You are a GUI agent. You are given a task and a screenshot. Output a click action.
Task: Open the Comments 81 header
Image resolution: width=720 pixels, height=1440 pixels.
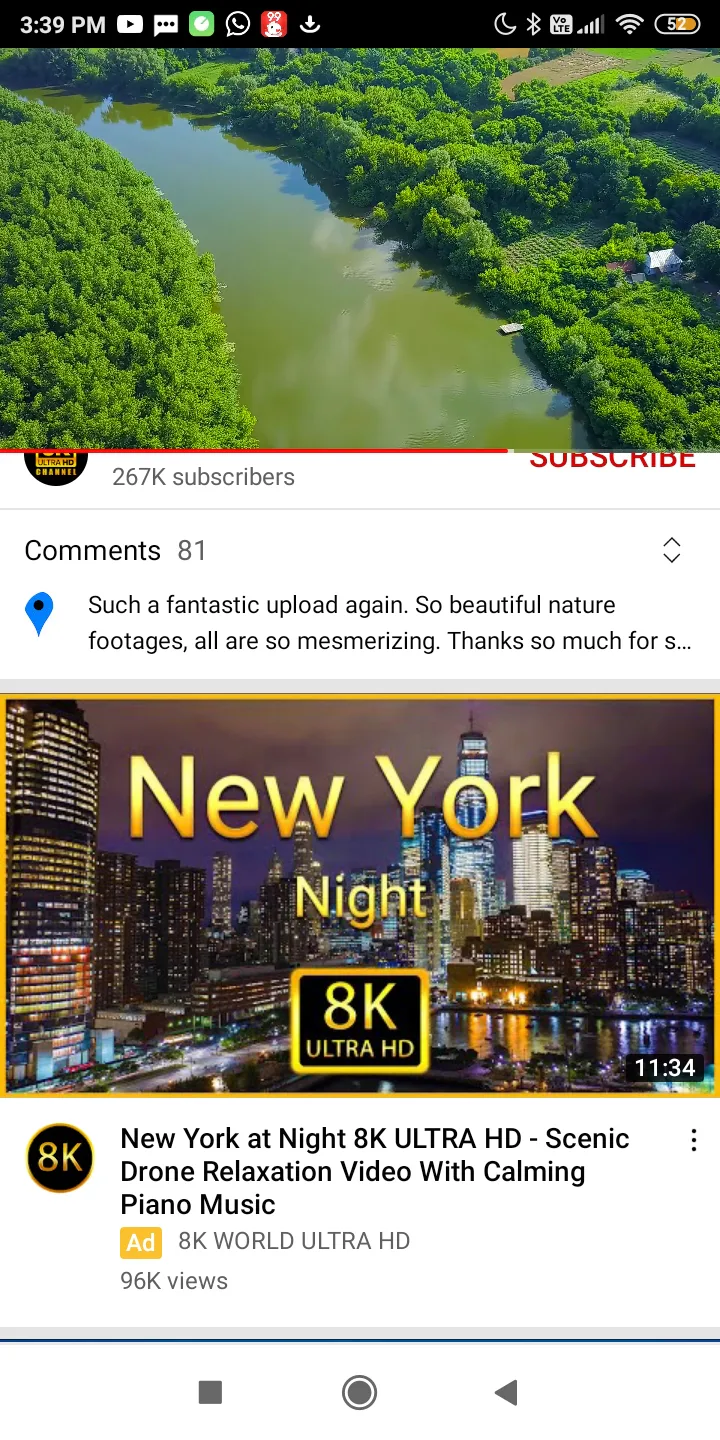click(115, 550)
